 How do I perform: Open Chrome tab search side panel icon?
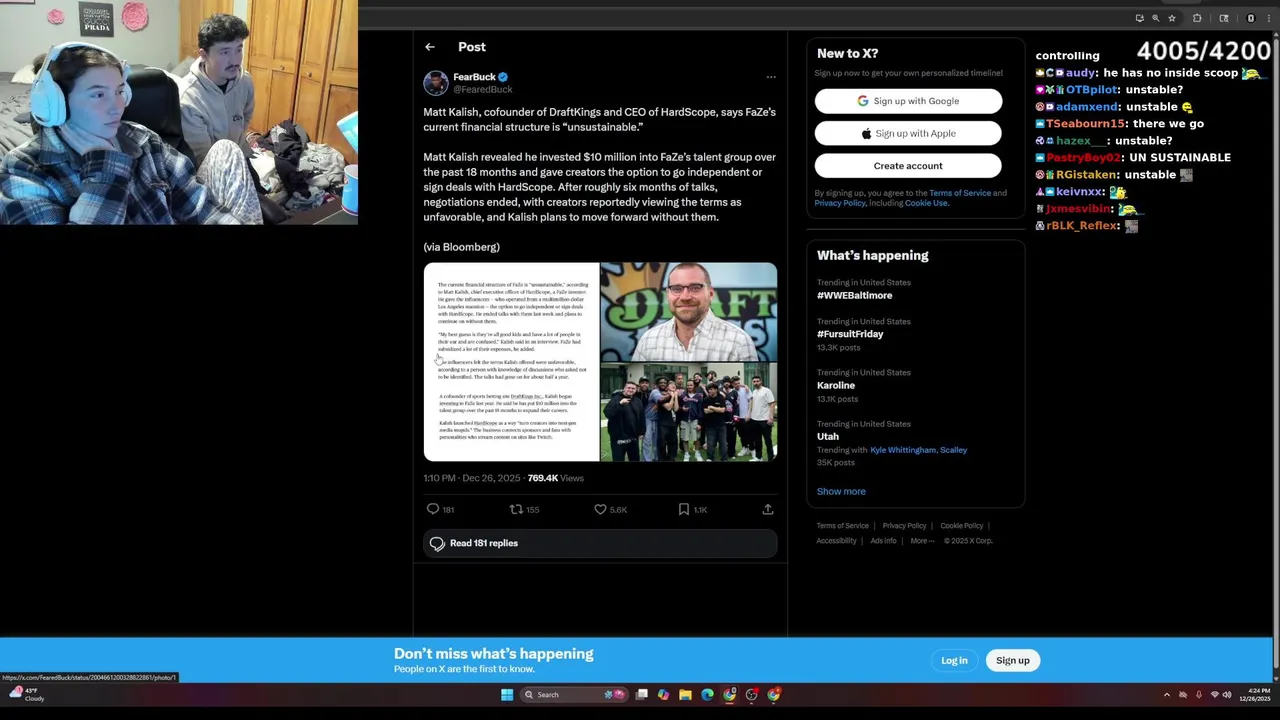tap(1224, 18)
